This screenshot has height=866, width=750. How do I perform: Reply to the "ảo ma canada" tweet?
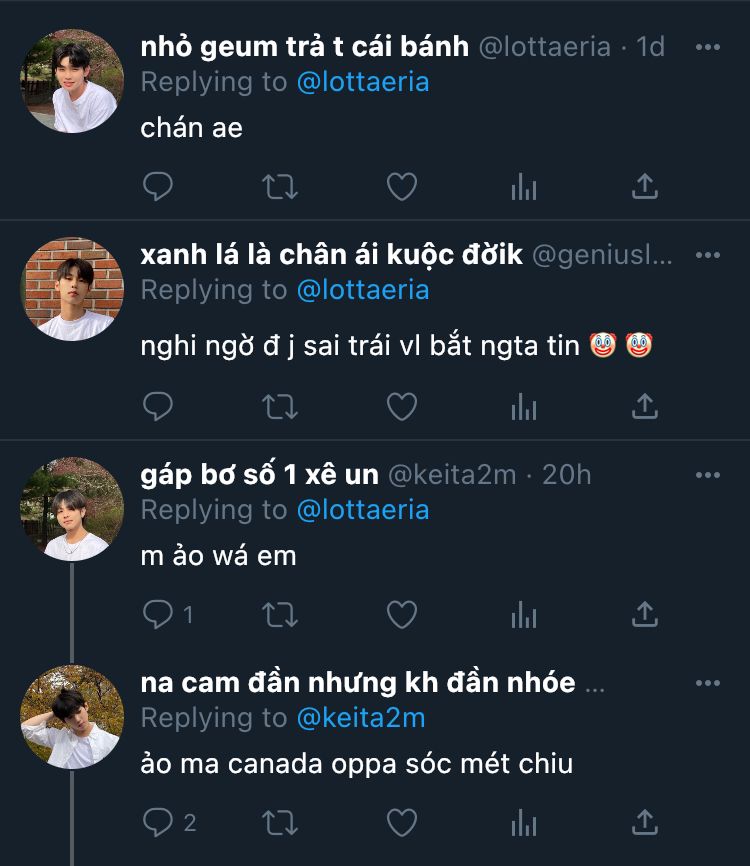[158, 822]
